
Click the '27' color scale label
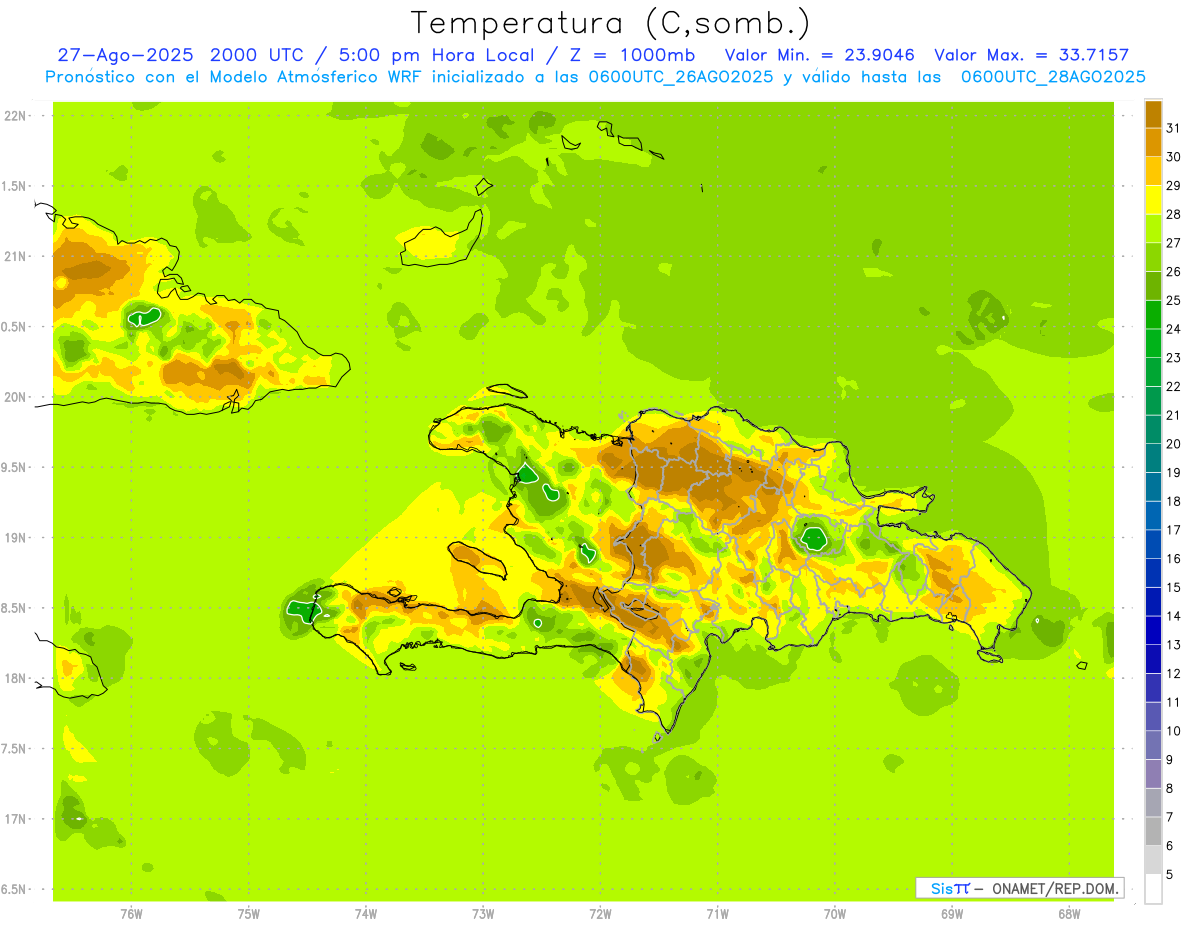click(1174, 243)
